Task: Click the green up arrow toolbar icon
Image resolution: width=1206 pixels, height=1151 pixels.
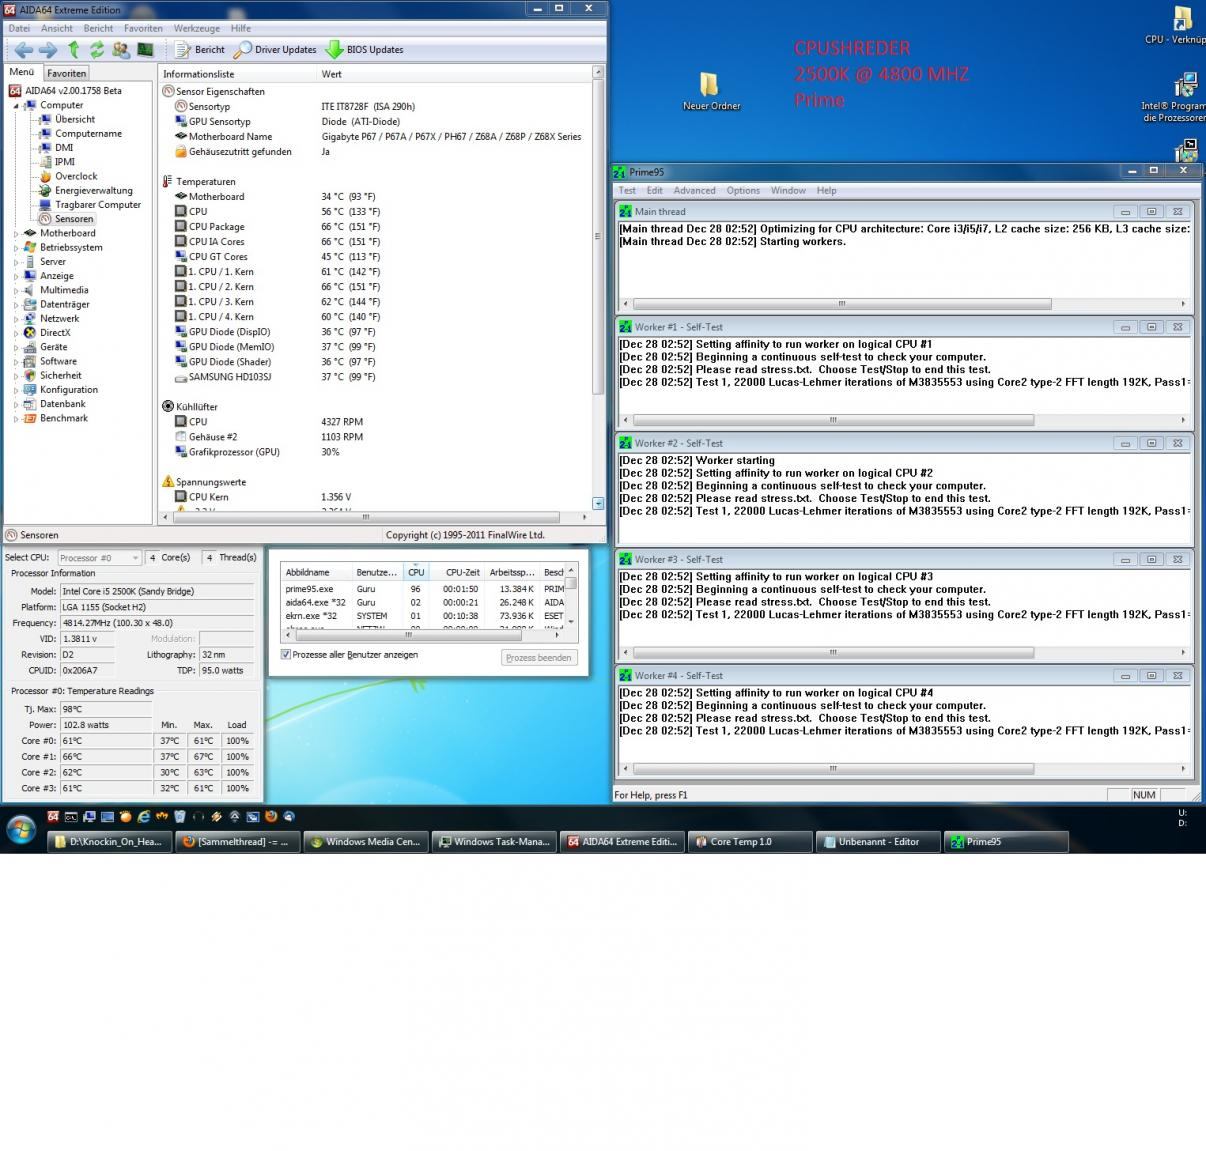Action: [x=74, y=49]
